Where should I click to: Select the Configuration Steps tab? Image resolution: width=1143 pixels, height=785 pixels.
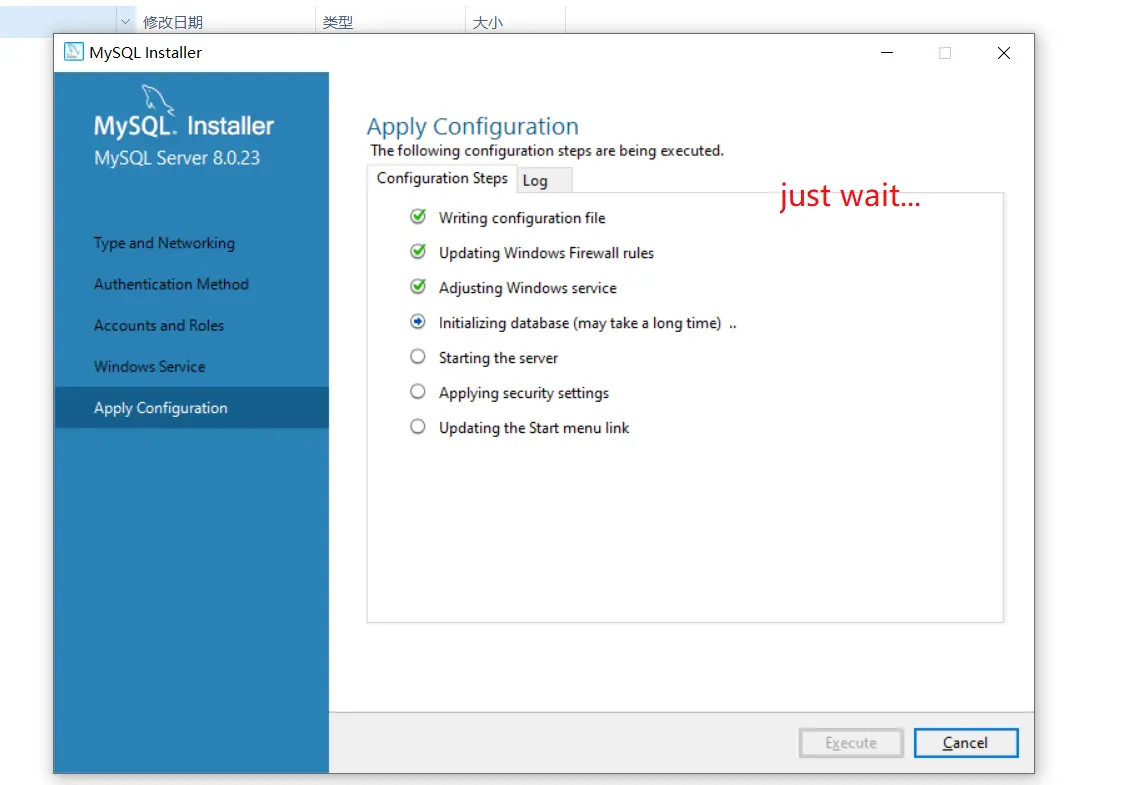(442, 179)
